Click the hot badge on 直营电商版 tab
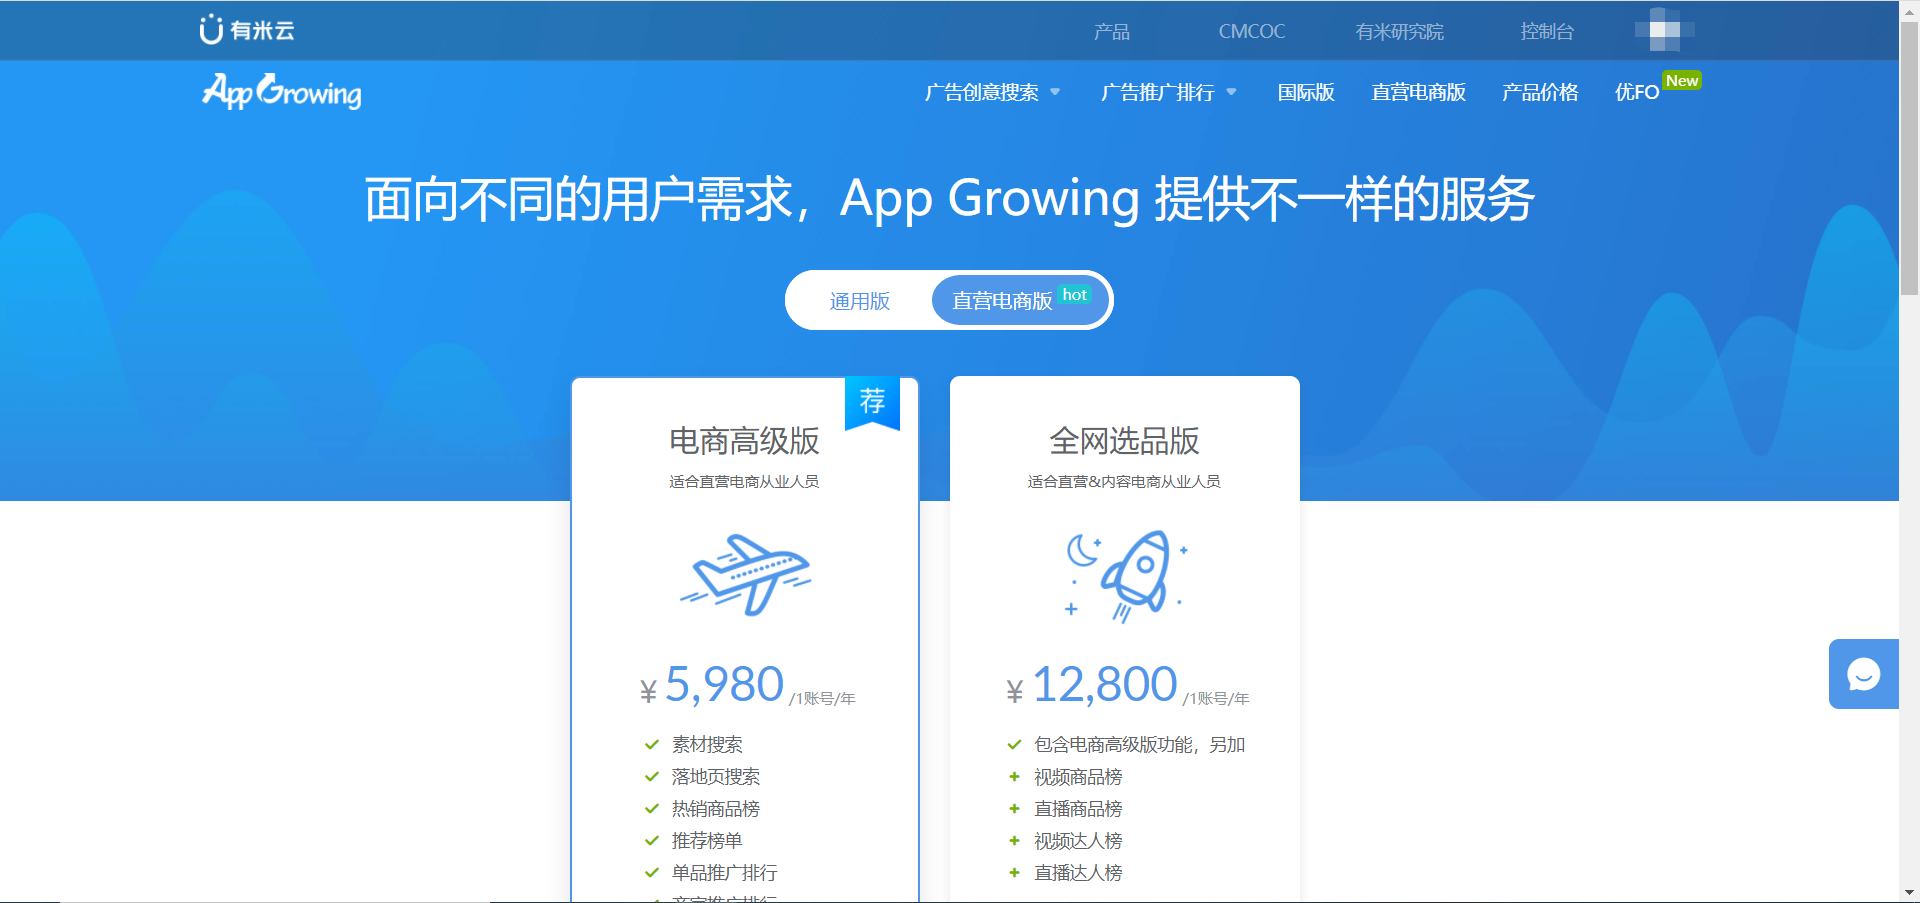Viewport: 1920px width, 903px height. tap(1074, 295)
